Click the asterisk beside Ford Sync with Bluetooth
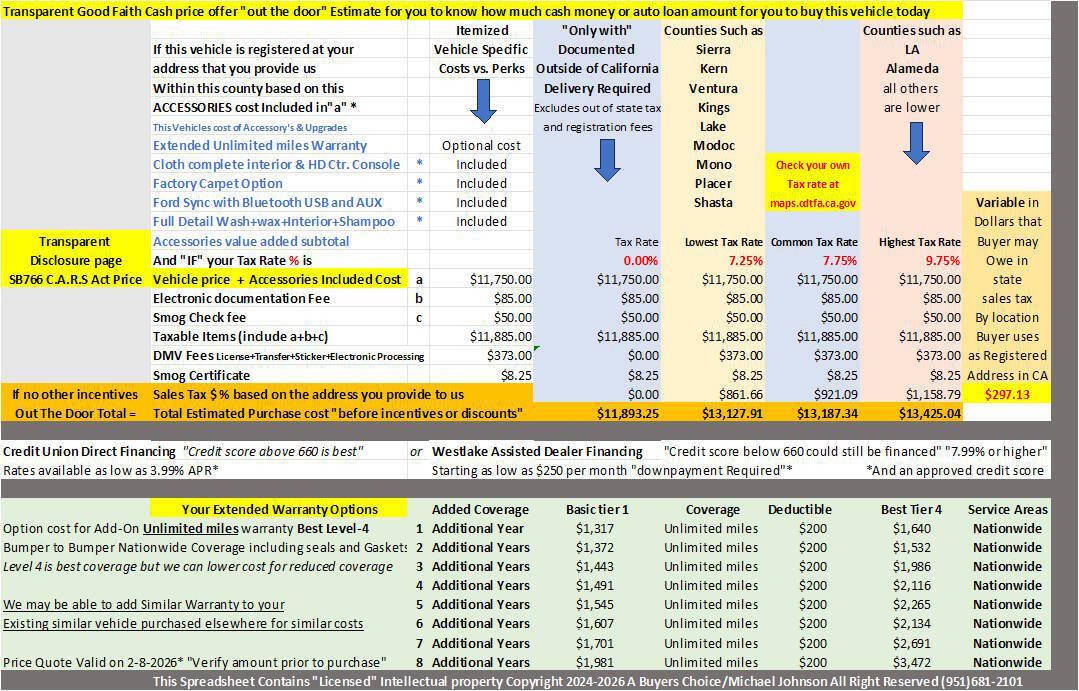This screenshot has width=1079, height=691. click(419, 202)
